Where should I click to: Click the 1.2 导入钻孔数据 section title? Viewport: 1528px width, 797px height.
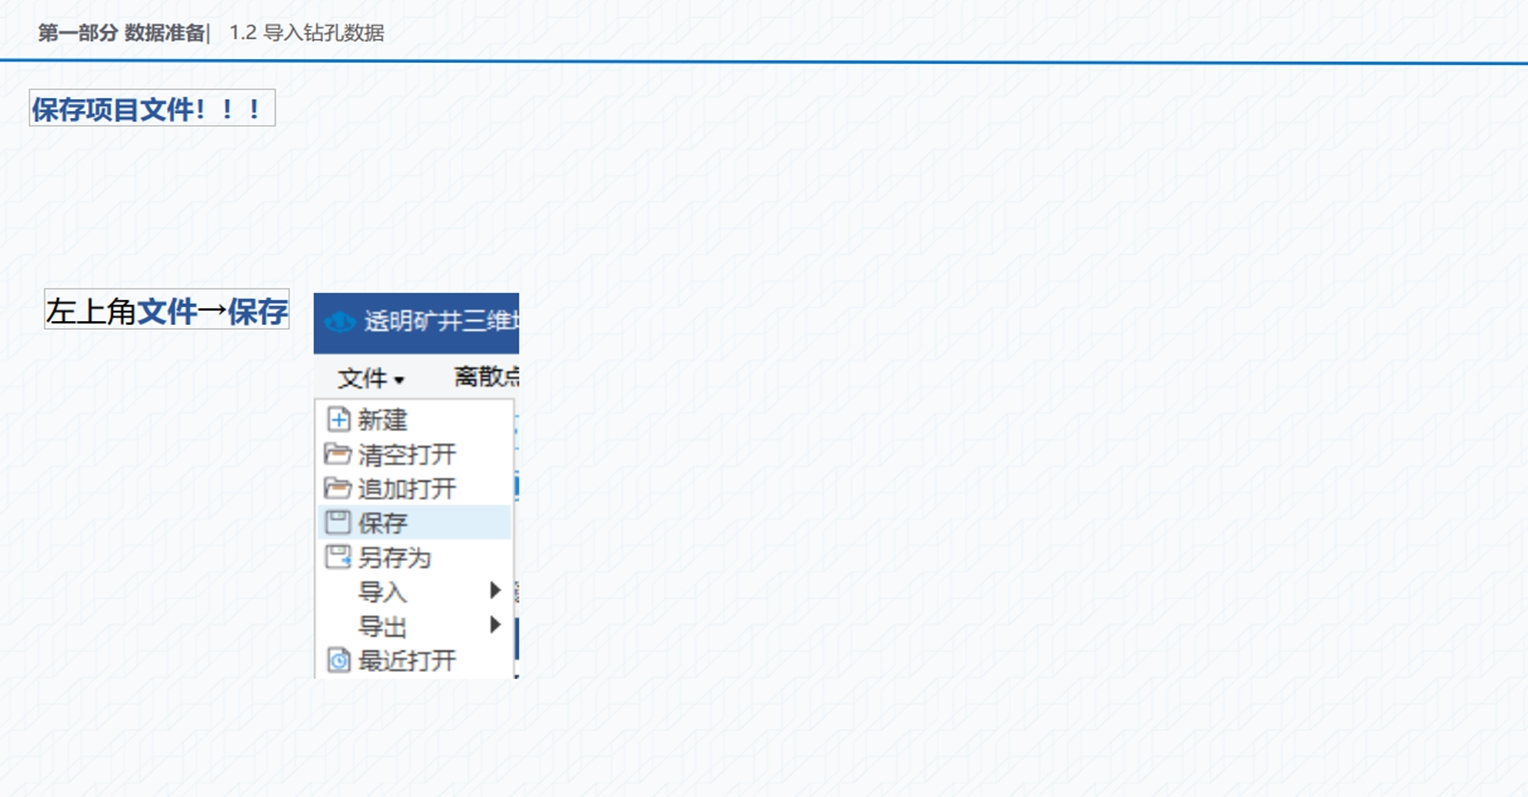coord(306,33)
